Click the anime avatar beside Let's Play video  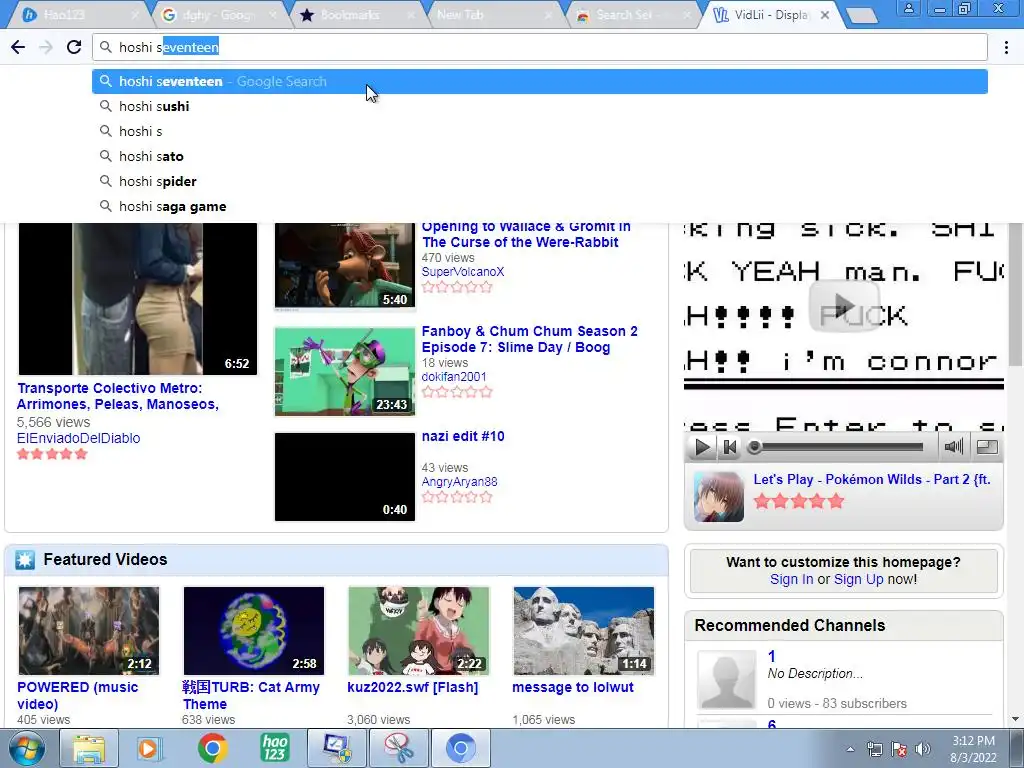(x=718, y=497)
